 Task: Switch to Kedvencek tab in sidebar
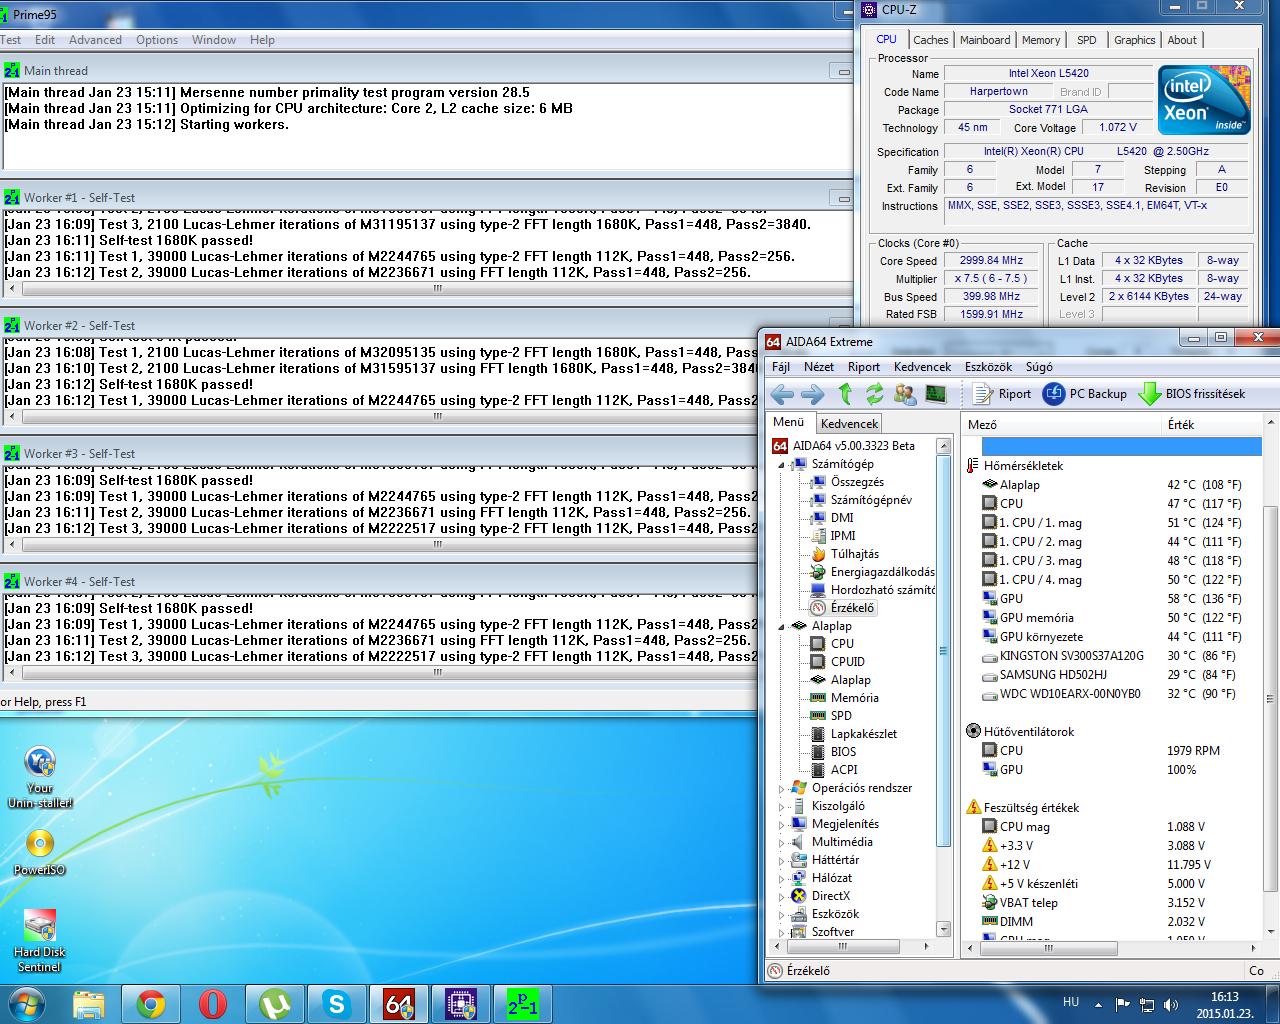pos(849,424)
